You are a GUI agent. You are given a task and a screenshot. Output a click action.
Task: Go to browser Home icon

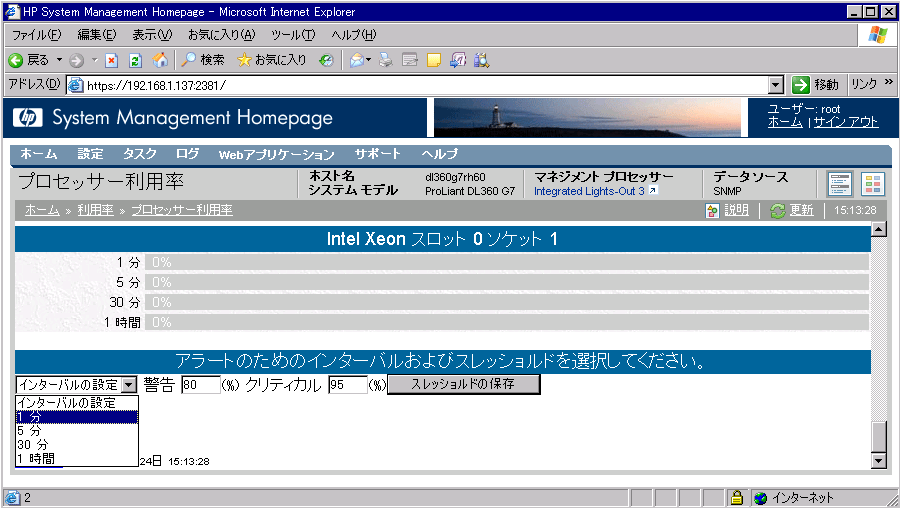[x=161, y=60]
